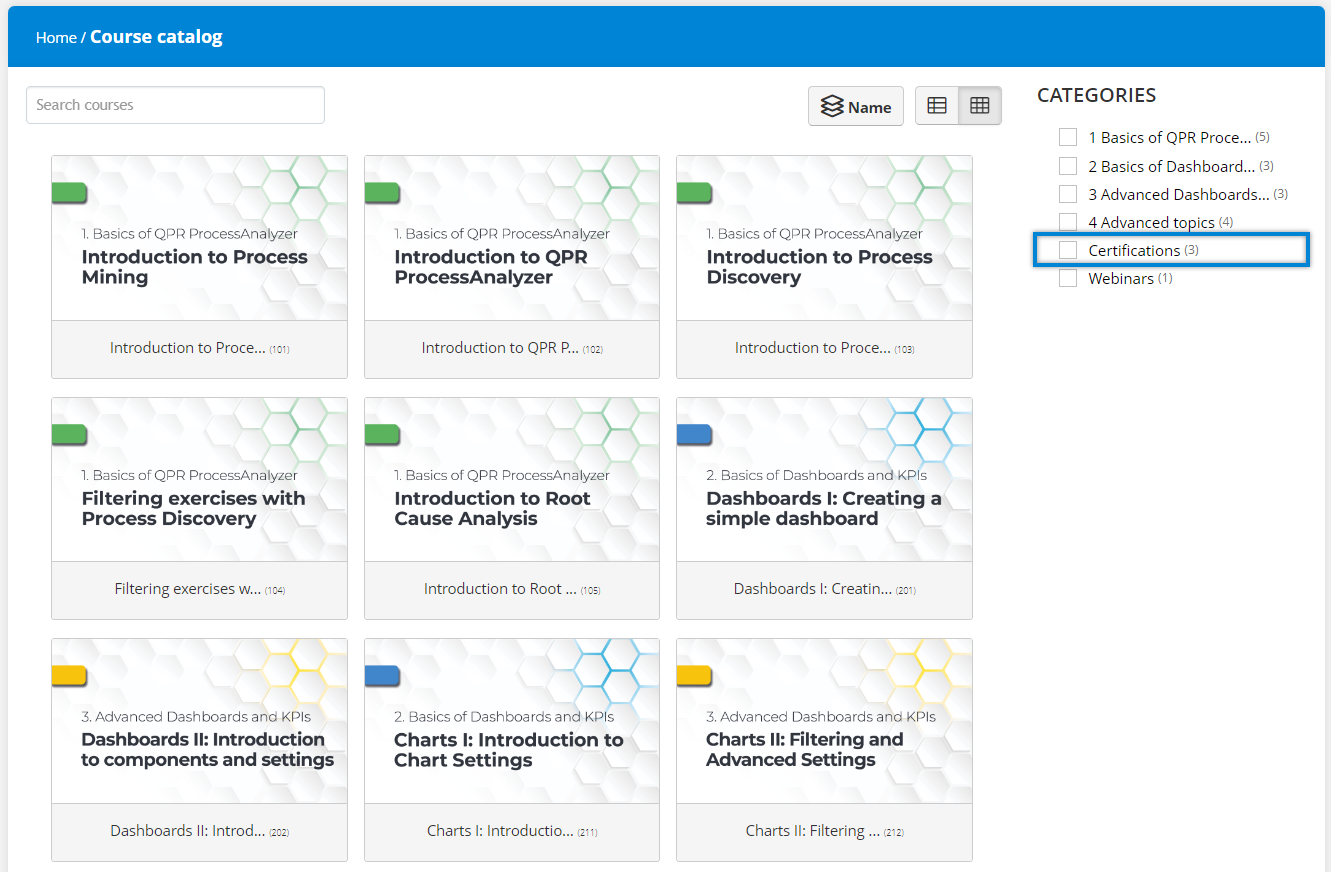Open Dashboards I: Creating a simple dashboard thumbnail
Image resolution: width=1331 pixels, height=872 pixels.
tap(824, 480)
